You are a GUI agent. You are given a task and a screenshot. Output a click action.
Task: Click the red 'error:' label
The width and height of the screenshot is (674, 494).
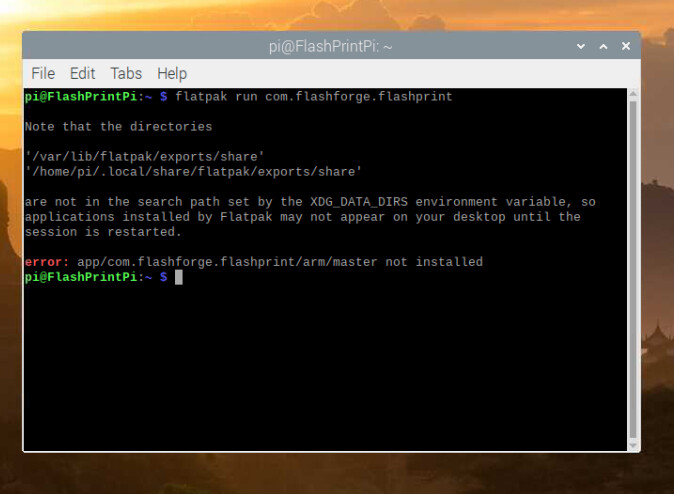click(47, 262)
